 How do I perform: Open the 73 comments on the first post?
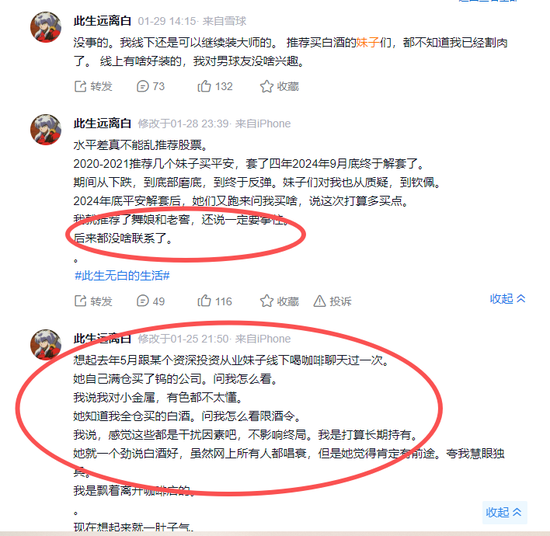pyautogui.click(x=150, y=86)
